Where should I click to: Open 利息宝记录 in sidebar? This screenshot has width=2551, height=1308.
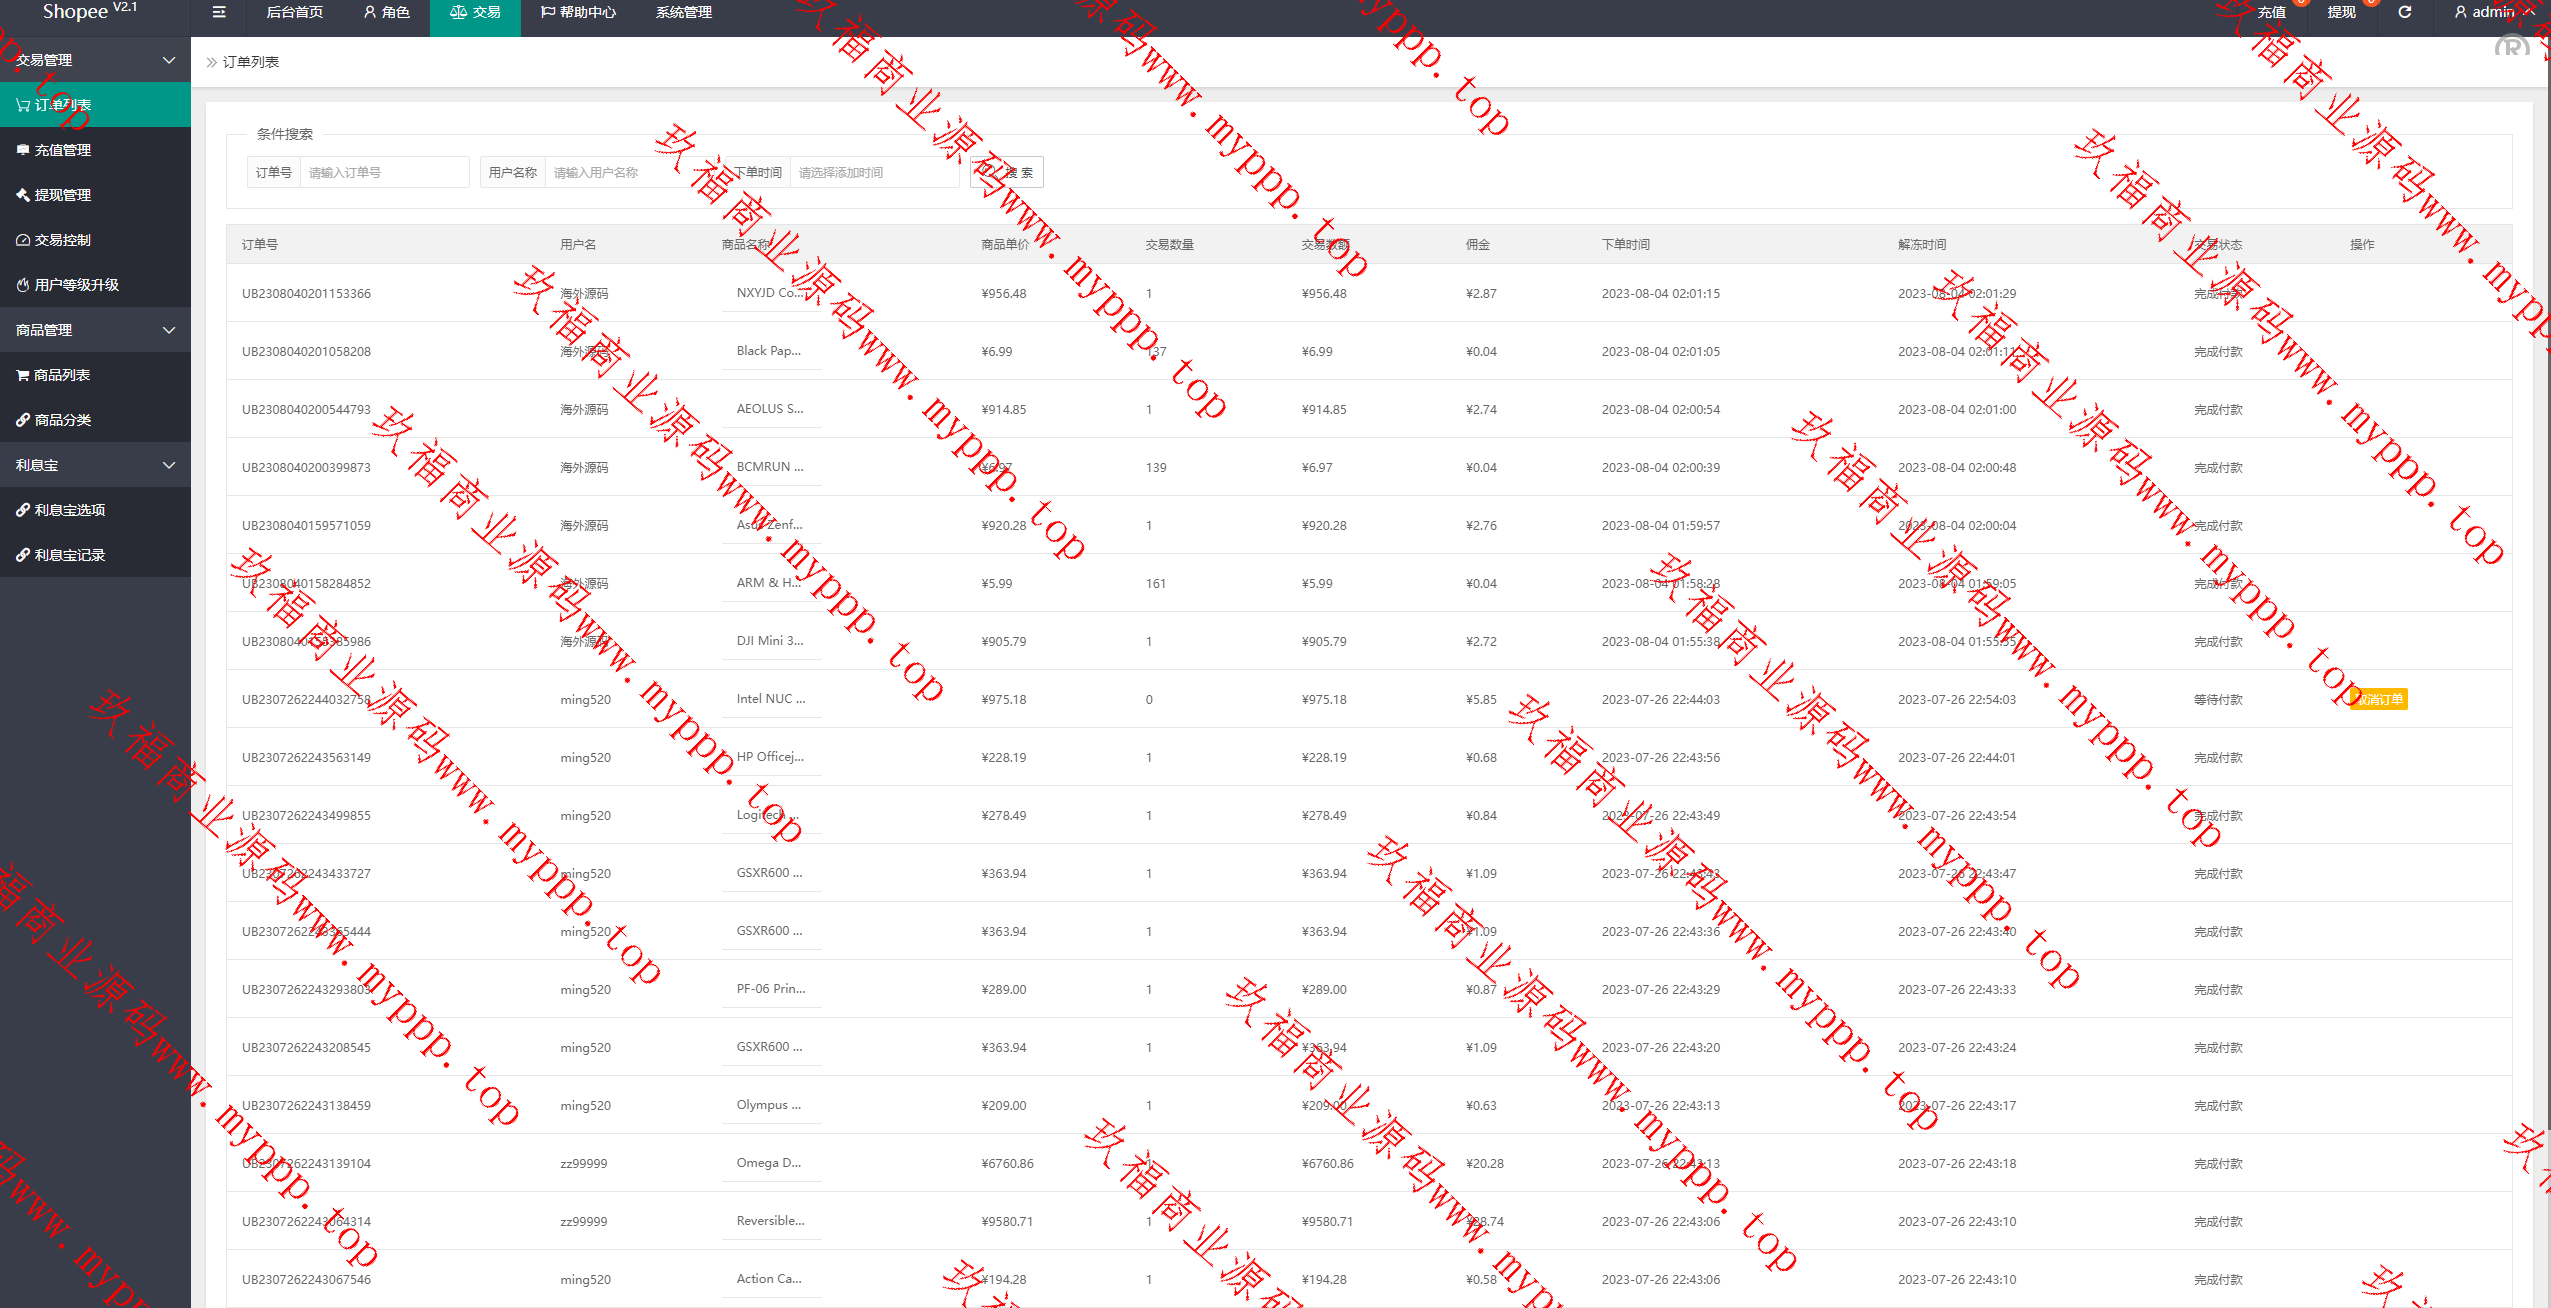click(x=69, y=555)
